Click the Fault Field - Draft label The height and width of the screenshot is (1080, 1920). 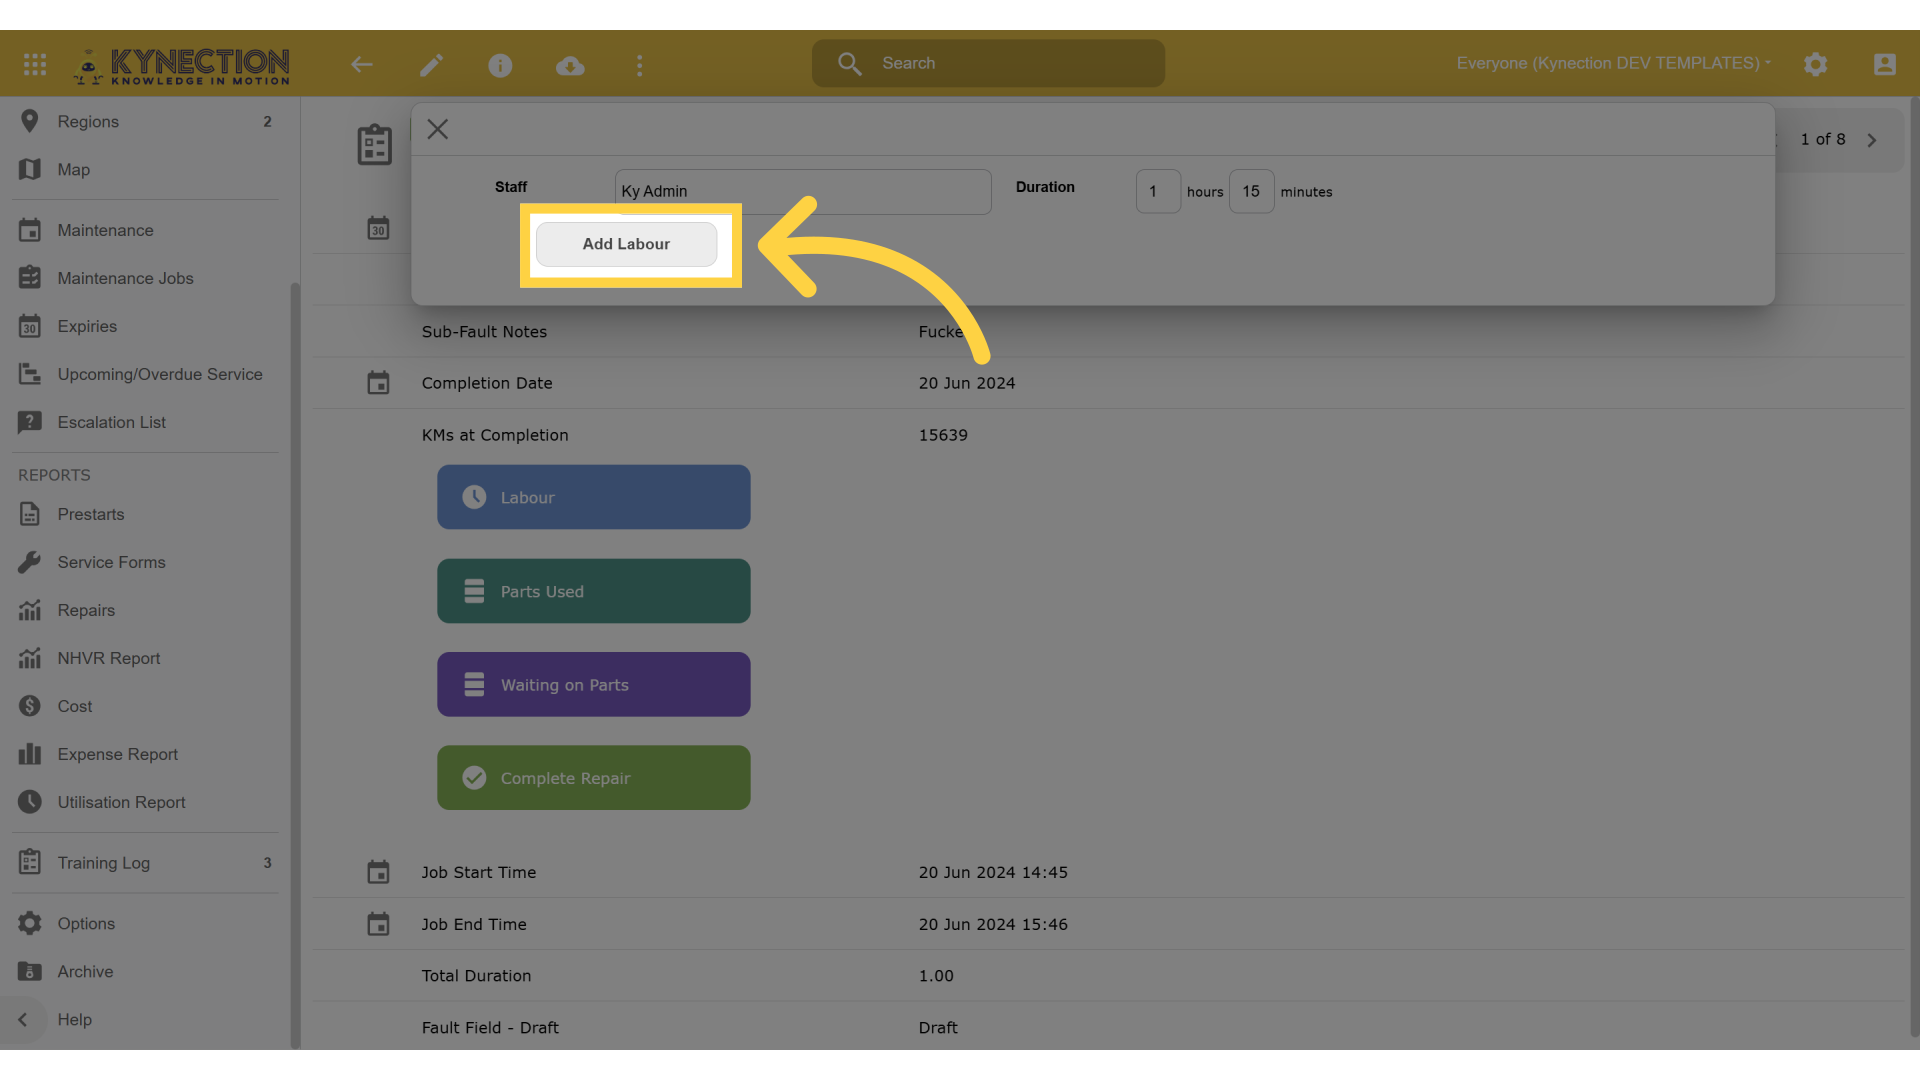[x=490, y=1028]
